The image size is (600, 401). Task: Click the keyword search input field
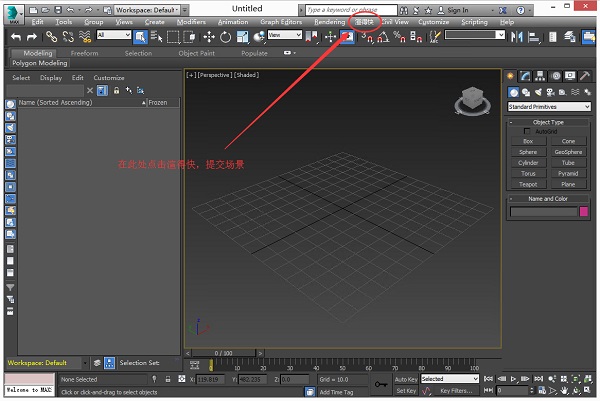[x=350, y=8]
